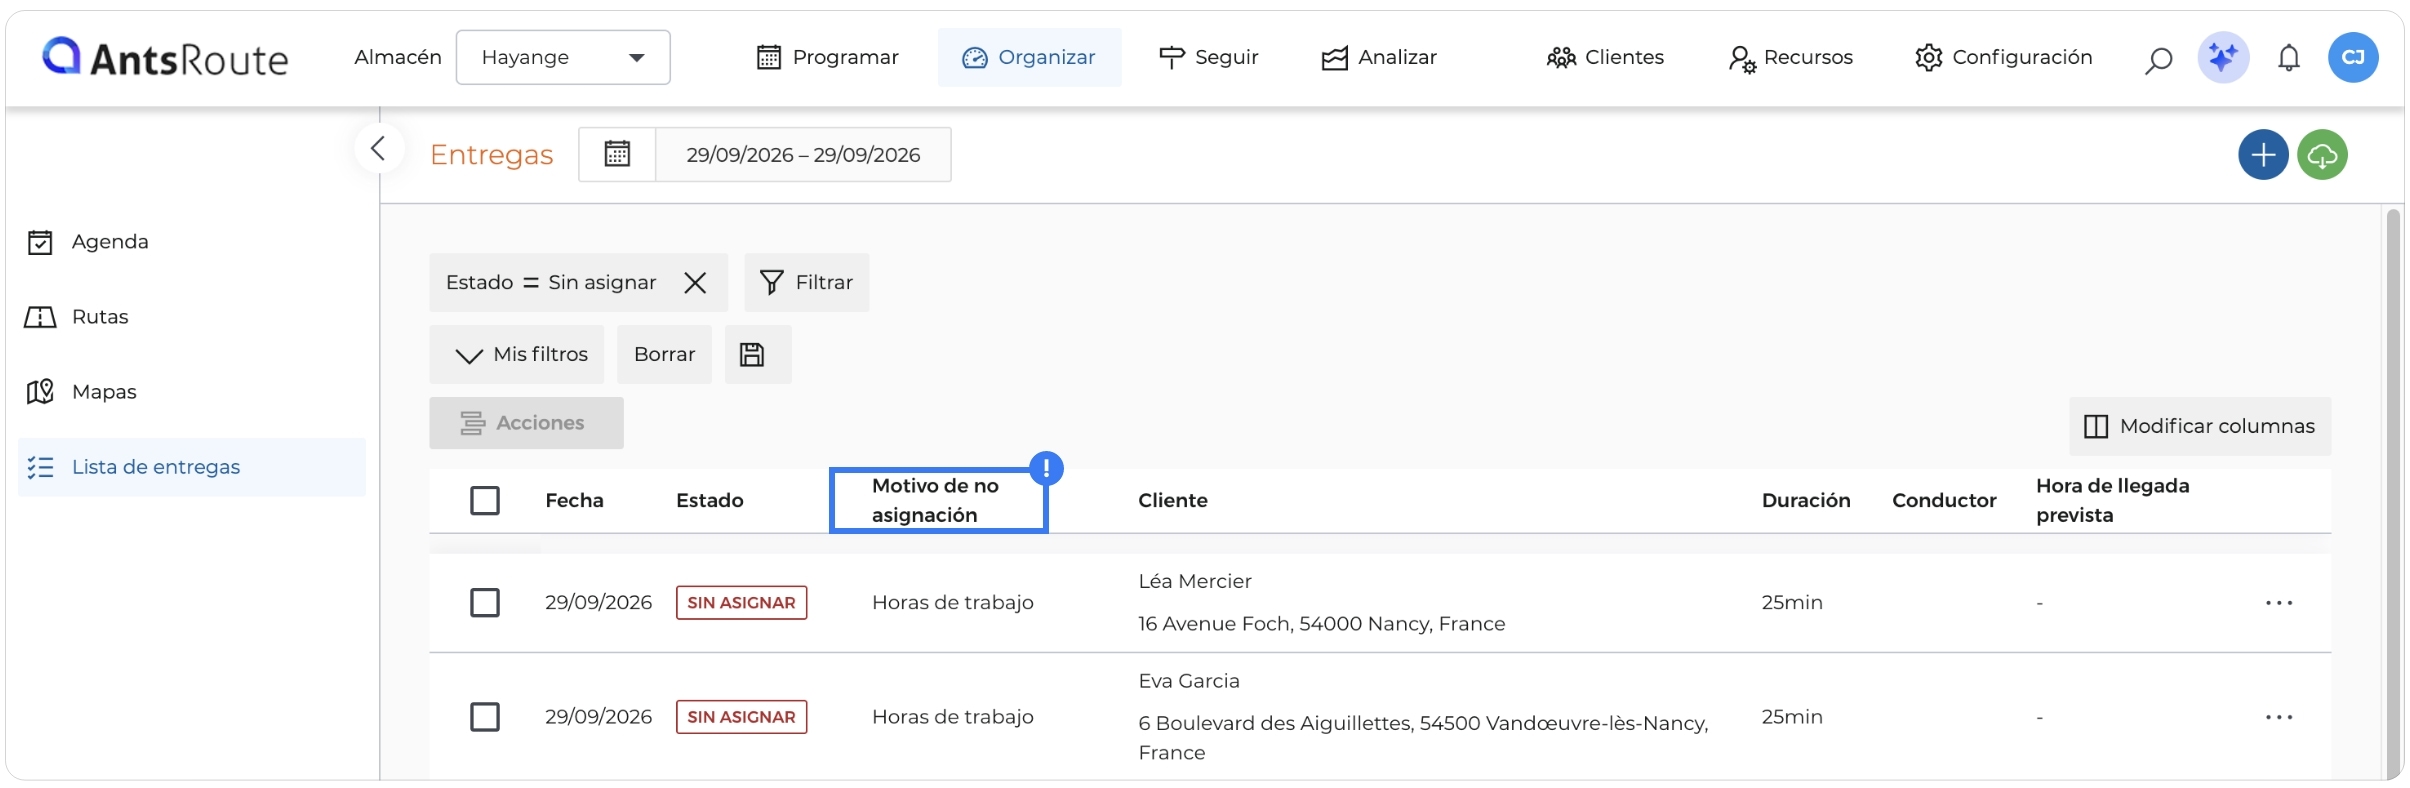The width and height of the screenshot is (2410, 788).
Task: Click the Estado column header
Action: 710,500
